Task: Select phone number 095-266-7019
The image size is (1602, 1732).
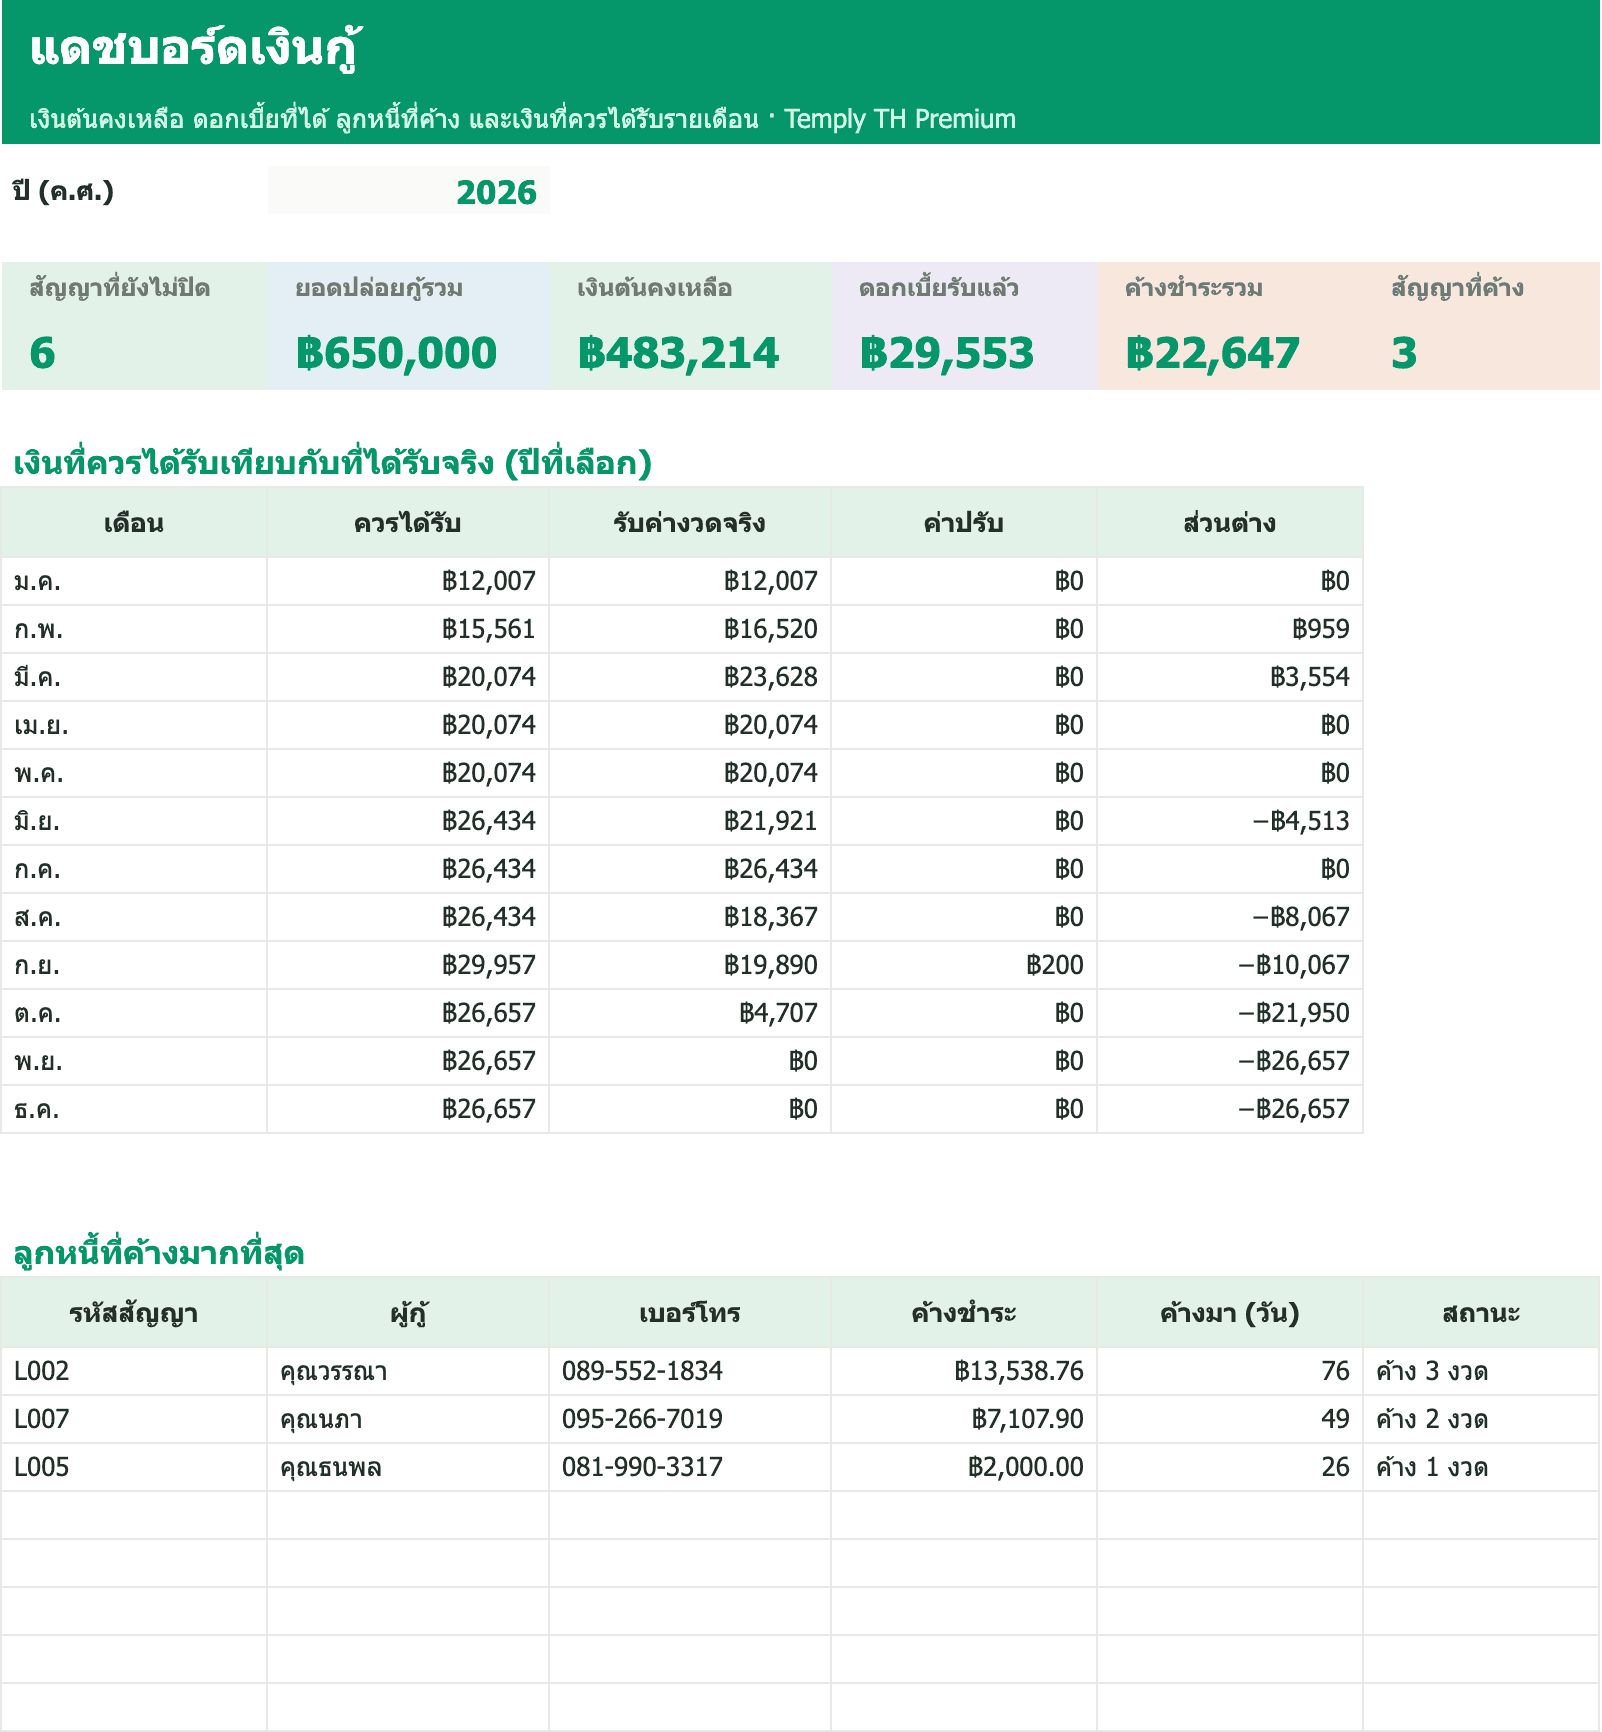Action: [690, 1419]
